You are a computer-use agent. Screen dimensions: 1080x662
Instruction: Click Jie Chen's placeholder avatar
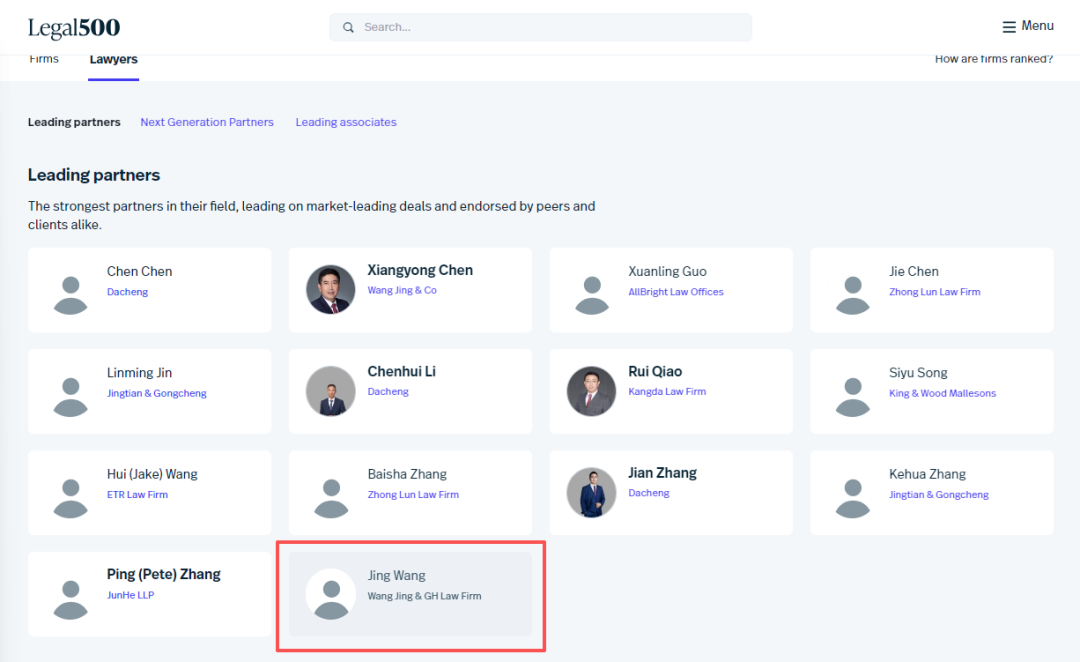point(853,296)
